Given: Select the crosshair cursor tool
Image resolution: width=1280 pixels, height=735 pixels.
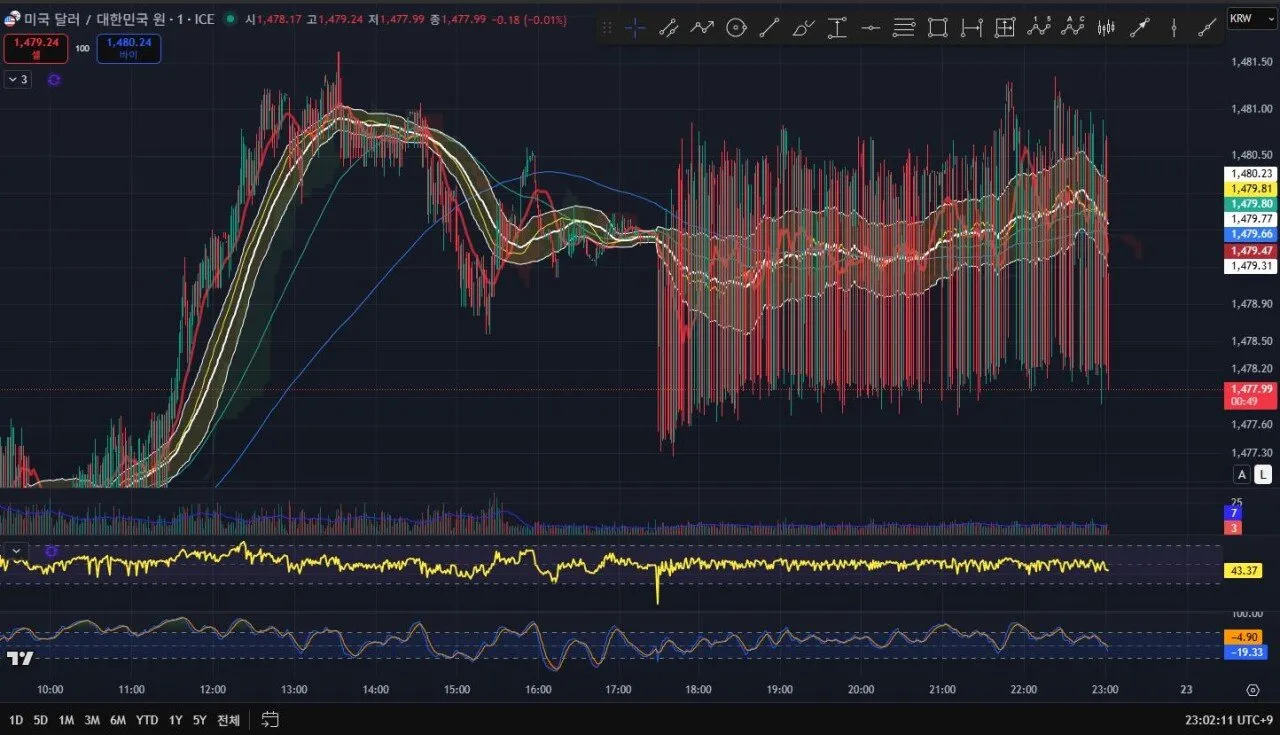Looking at the screenshot, I should pos(635,28).
